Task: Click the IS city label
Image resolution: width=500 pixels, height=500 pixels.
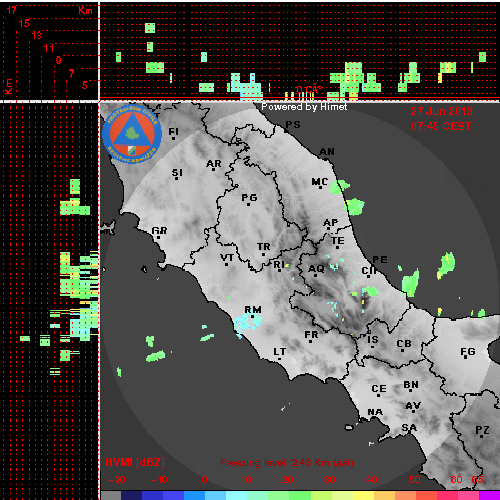Action: tap(373, 339)
